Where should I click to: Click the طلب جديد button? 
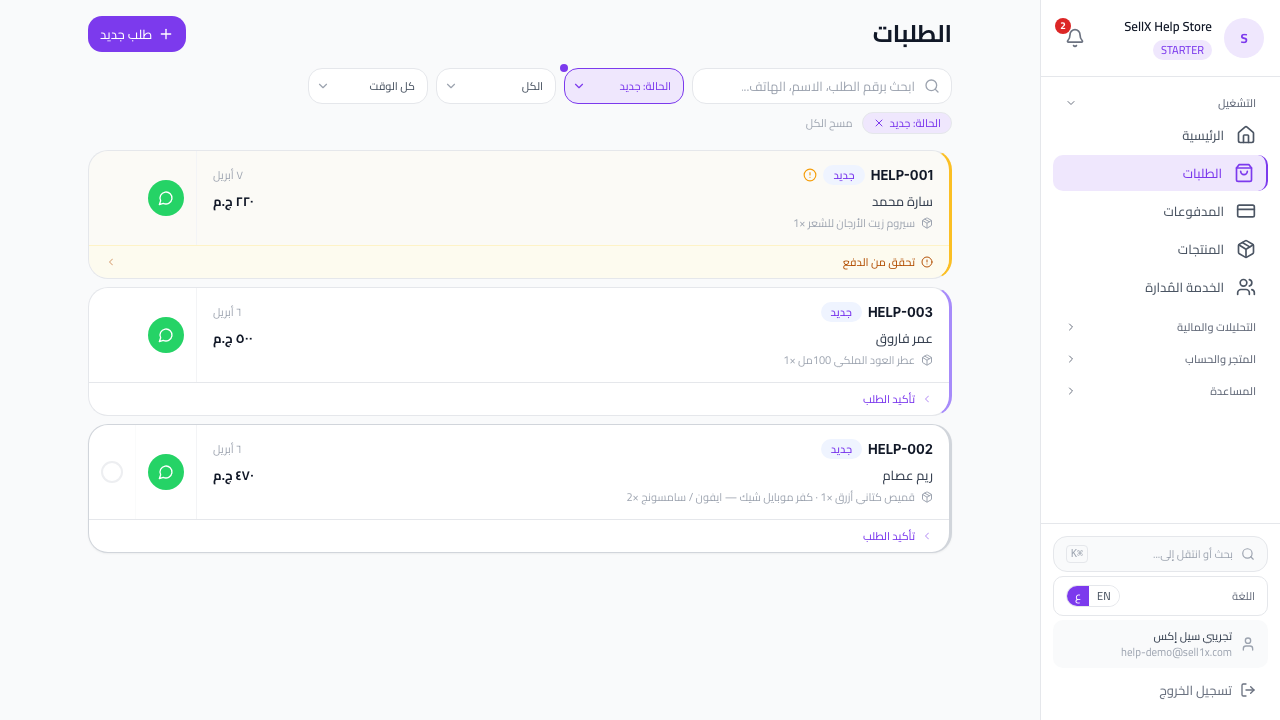click(x=137, y=34)
